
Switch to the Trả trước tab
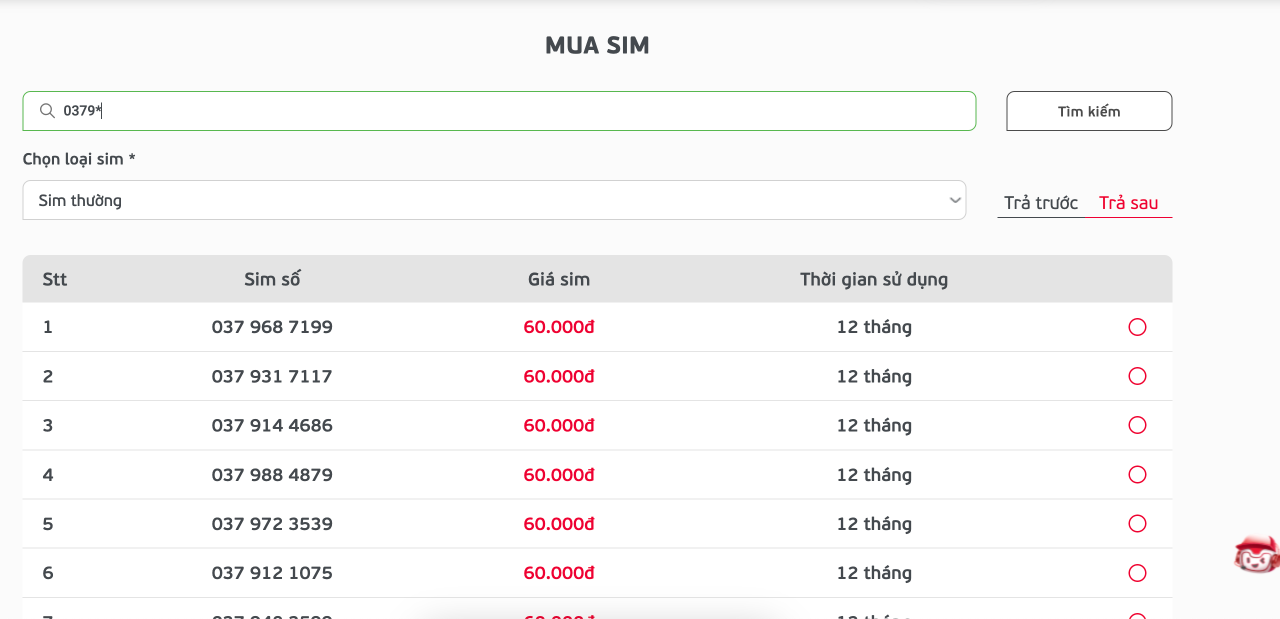1039,202
